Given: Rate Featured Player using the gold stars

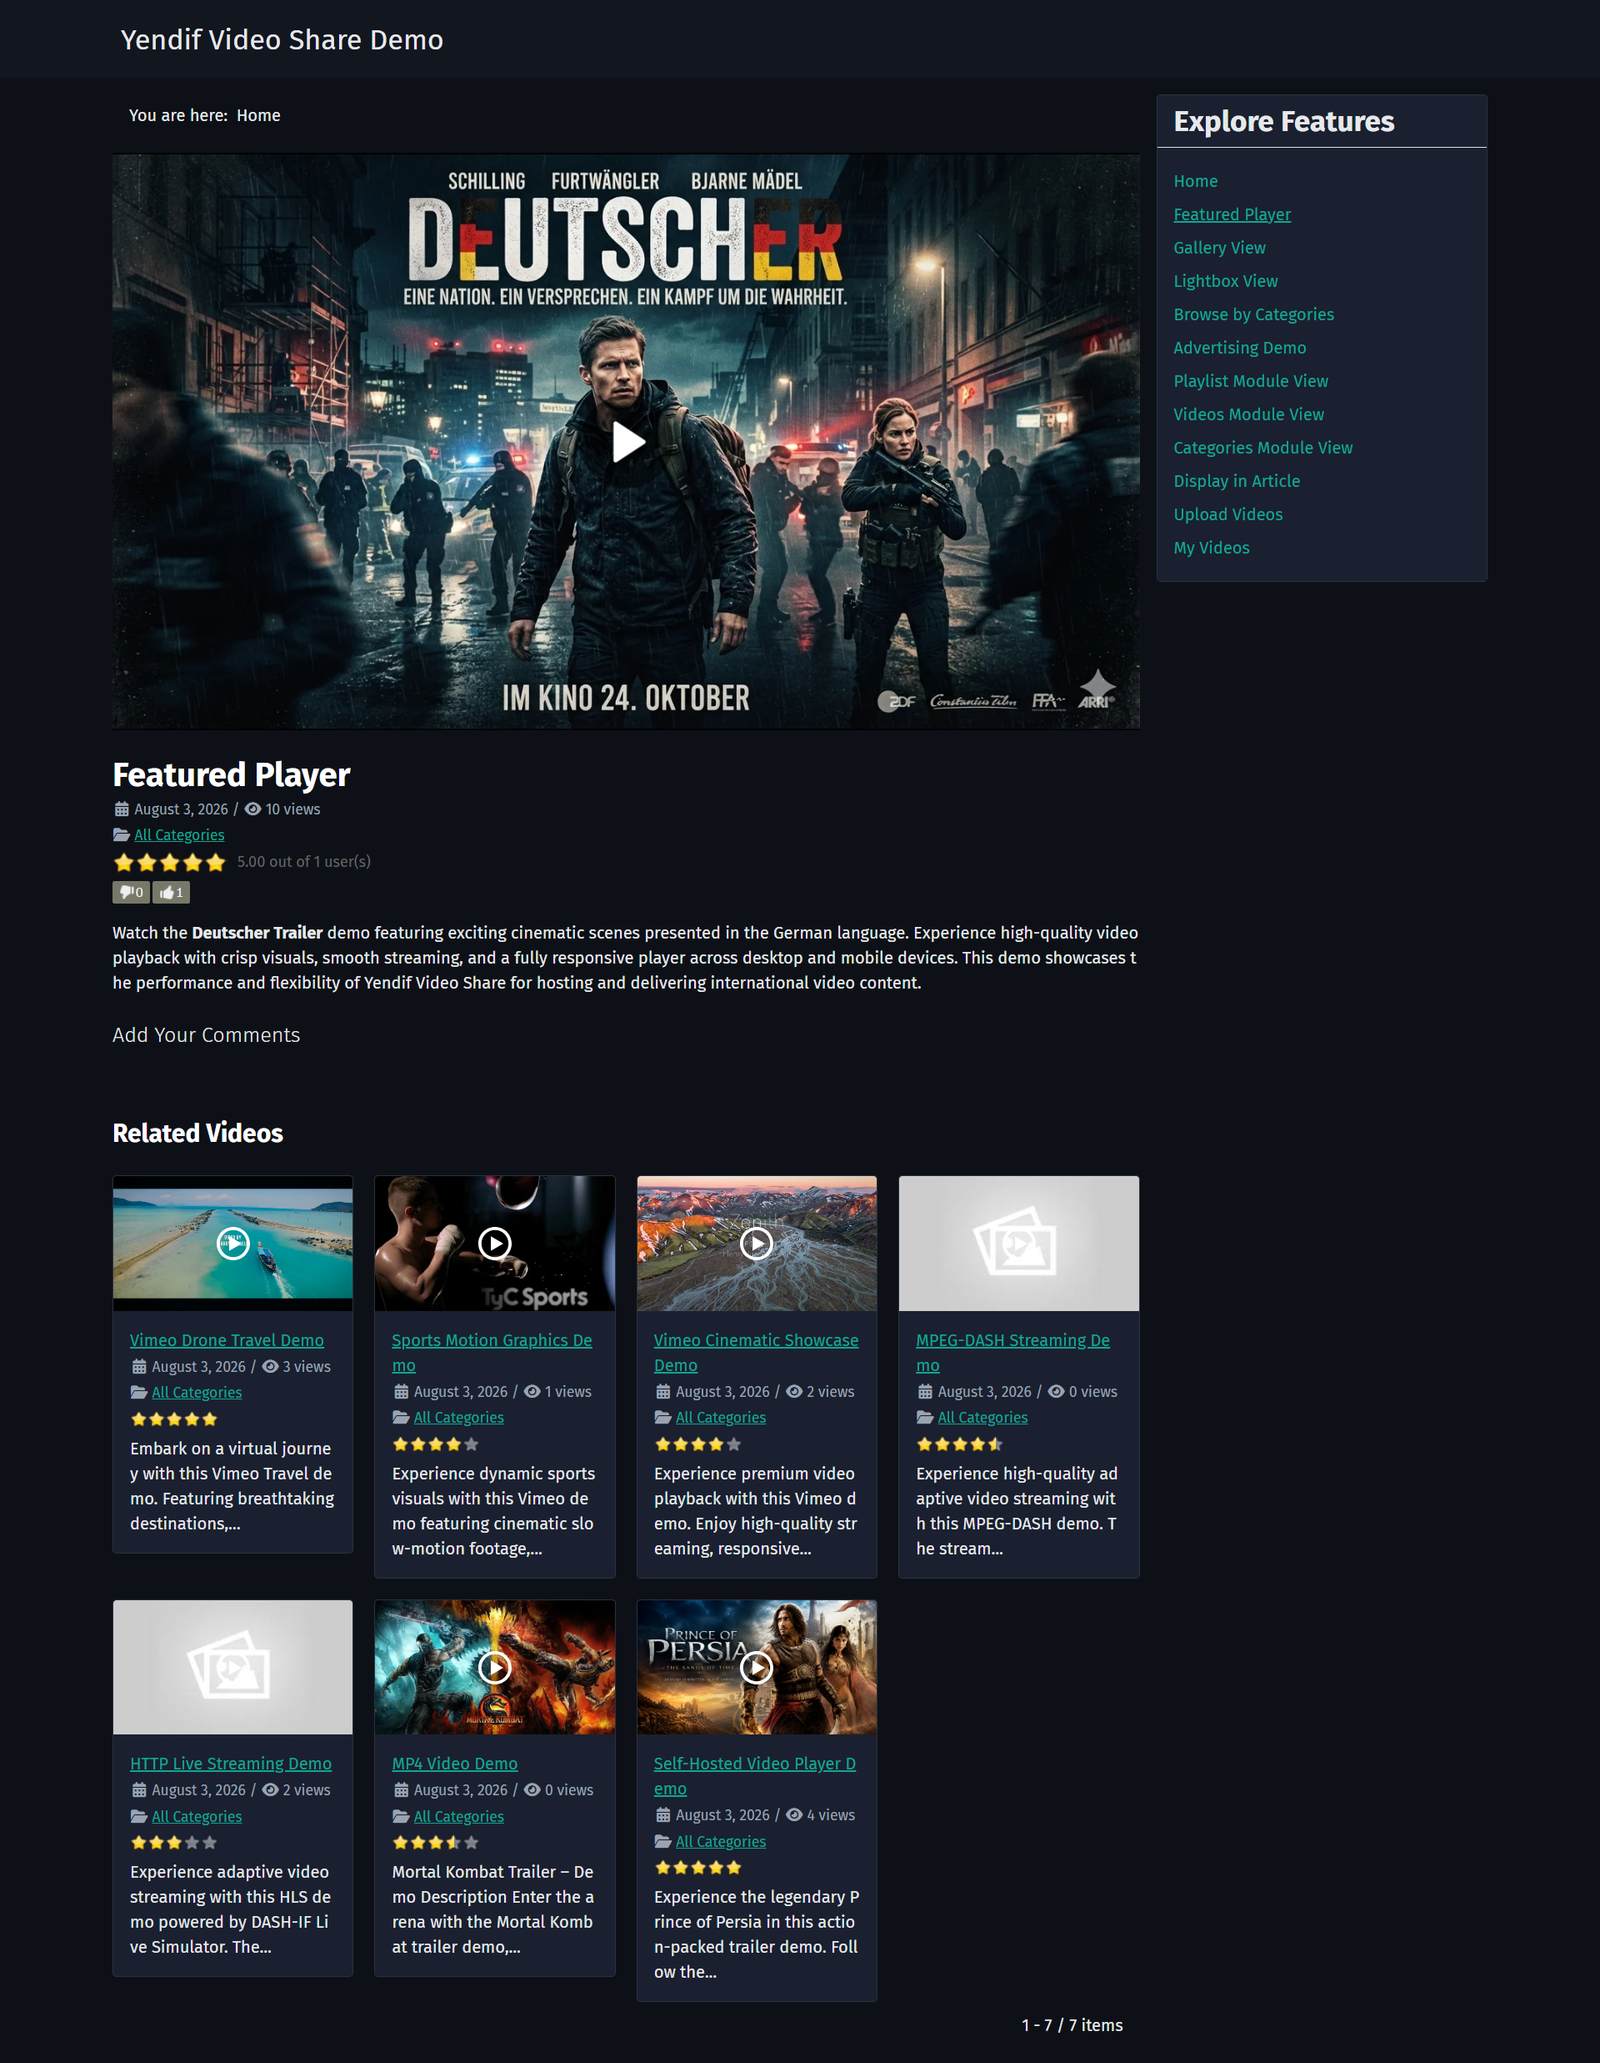Looking at the screenshot, I should (x=170, y=862).
